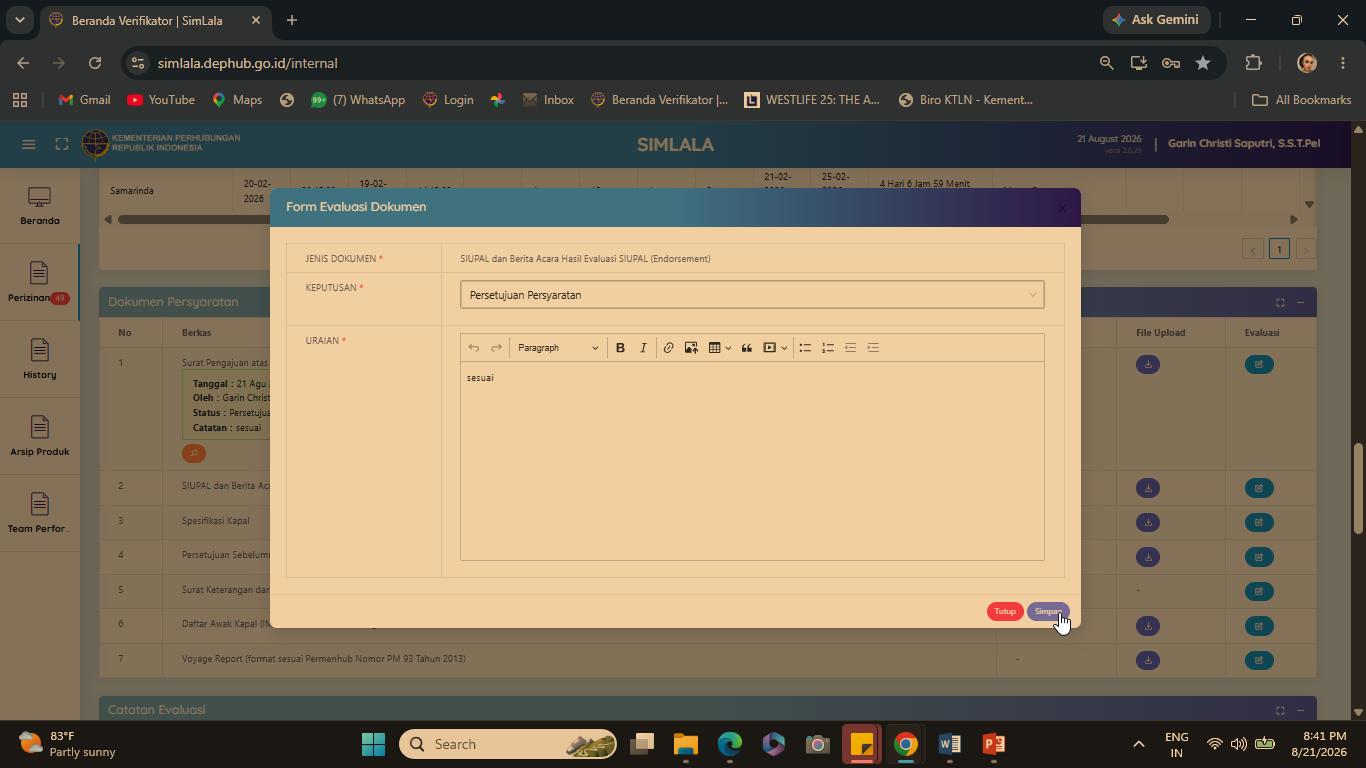The height and width of the screenshot is (768, 1366).
Task: Click inside the Uraian text area
Action: [752, 460]
